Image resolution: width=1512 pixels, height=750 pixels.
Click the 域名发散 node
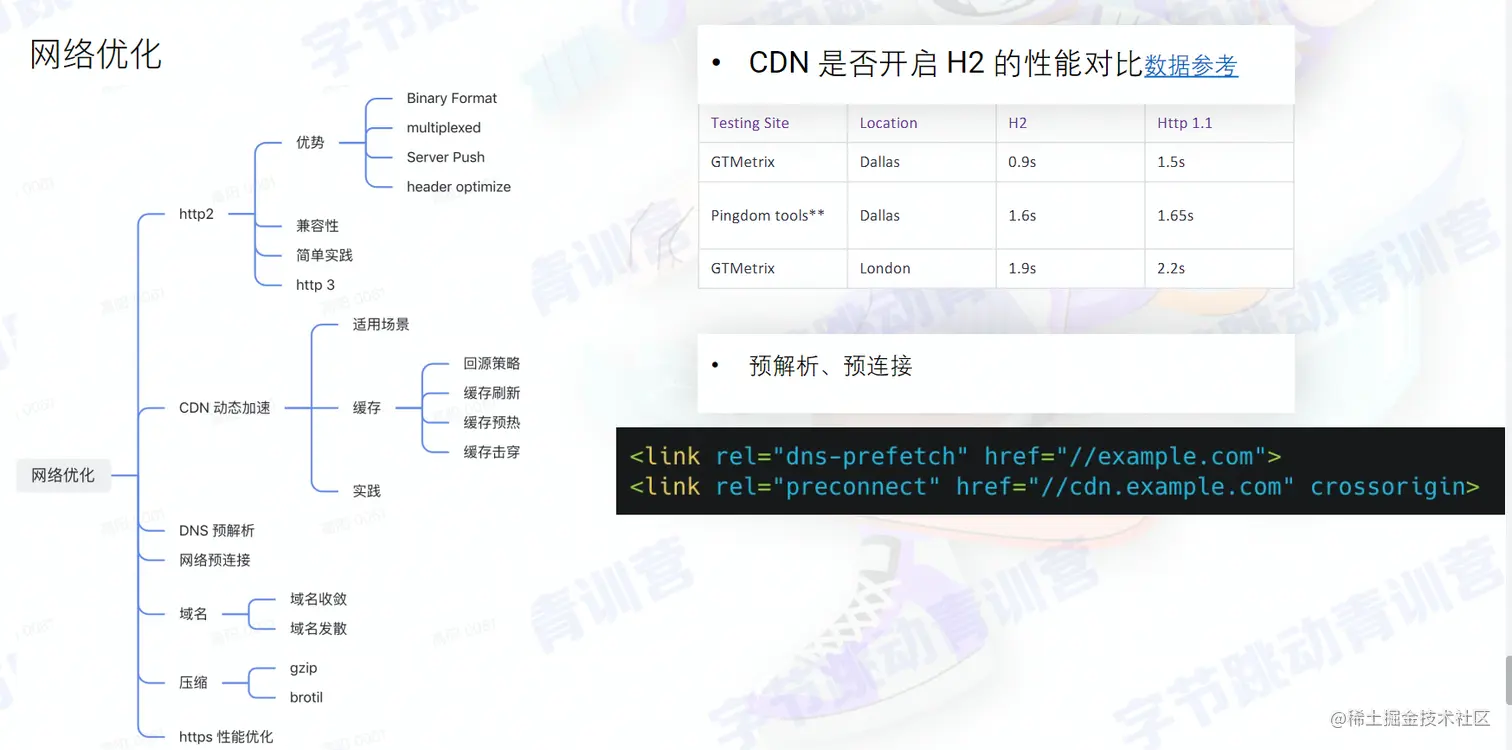(x=318, y=628)
